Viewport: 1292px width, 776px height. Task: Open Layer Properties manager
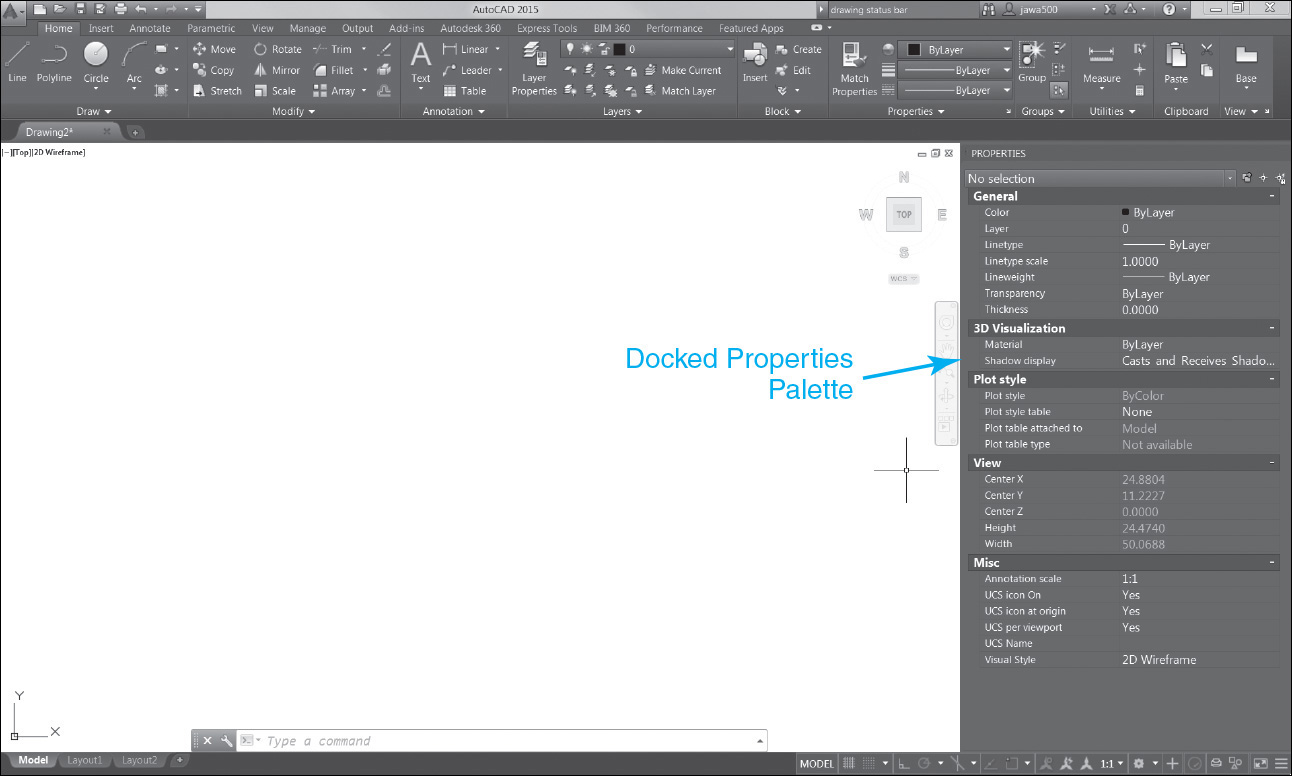coord(534,69)
